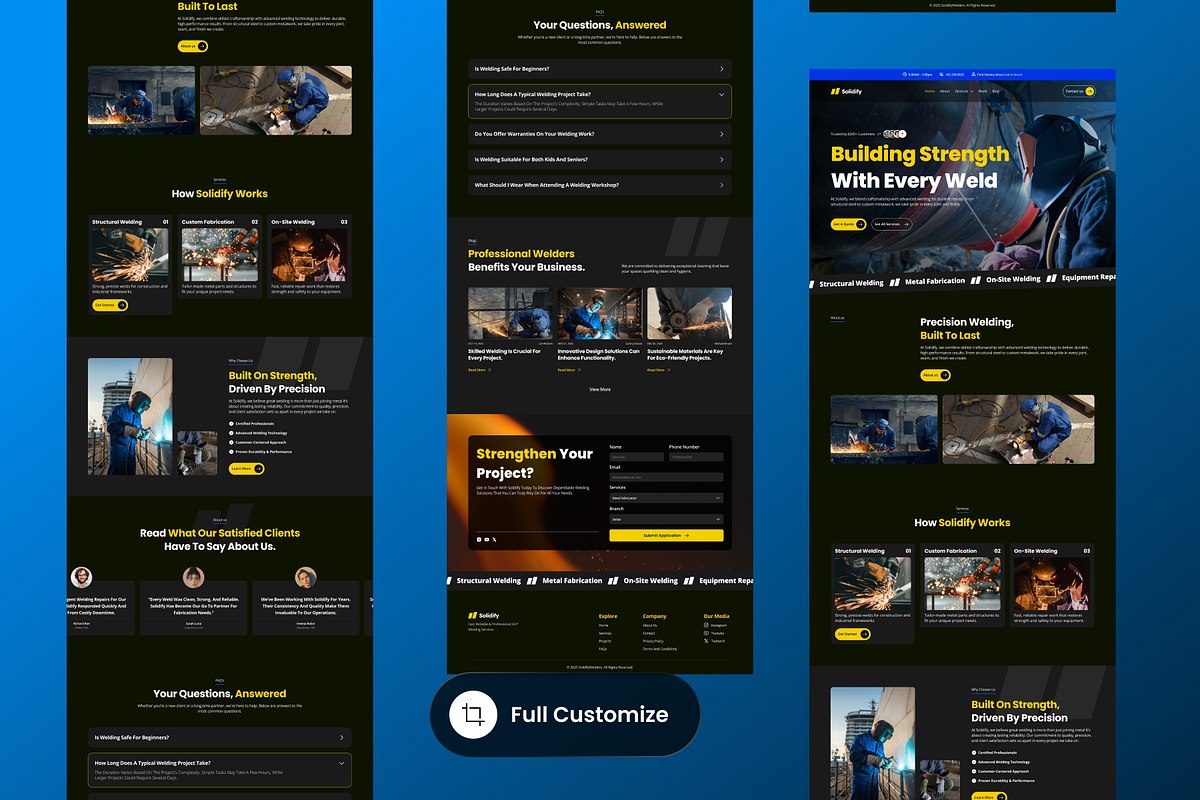
Task: Expand 'Is Welding Suitable For Both Kids And Seniors?'
Action: pos(600,159)
